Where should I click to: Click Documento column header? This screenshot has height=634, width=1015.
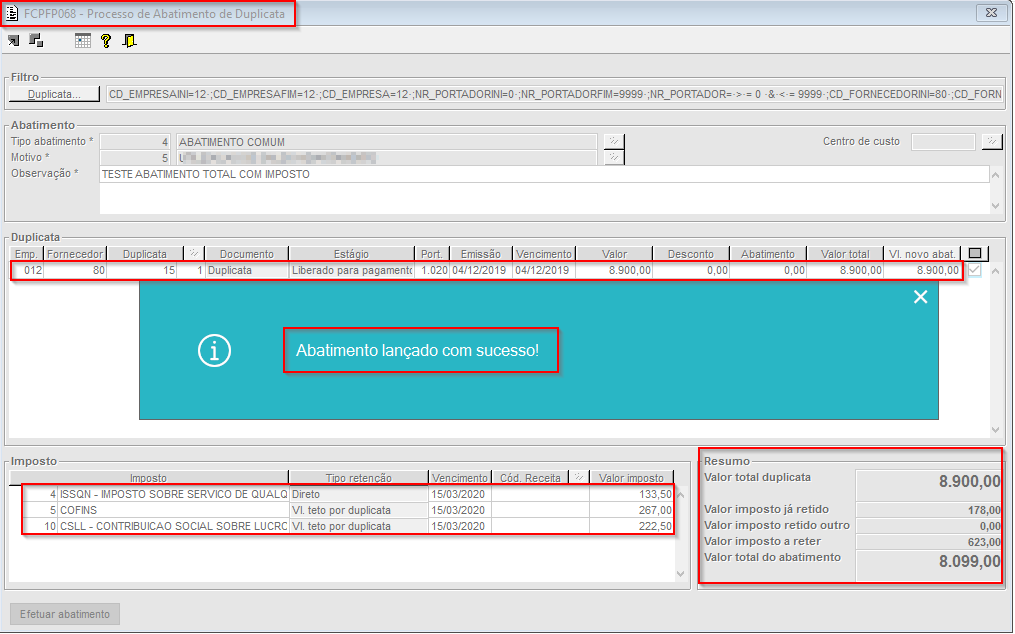click(x=247, y=254)
